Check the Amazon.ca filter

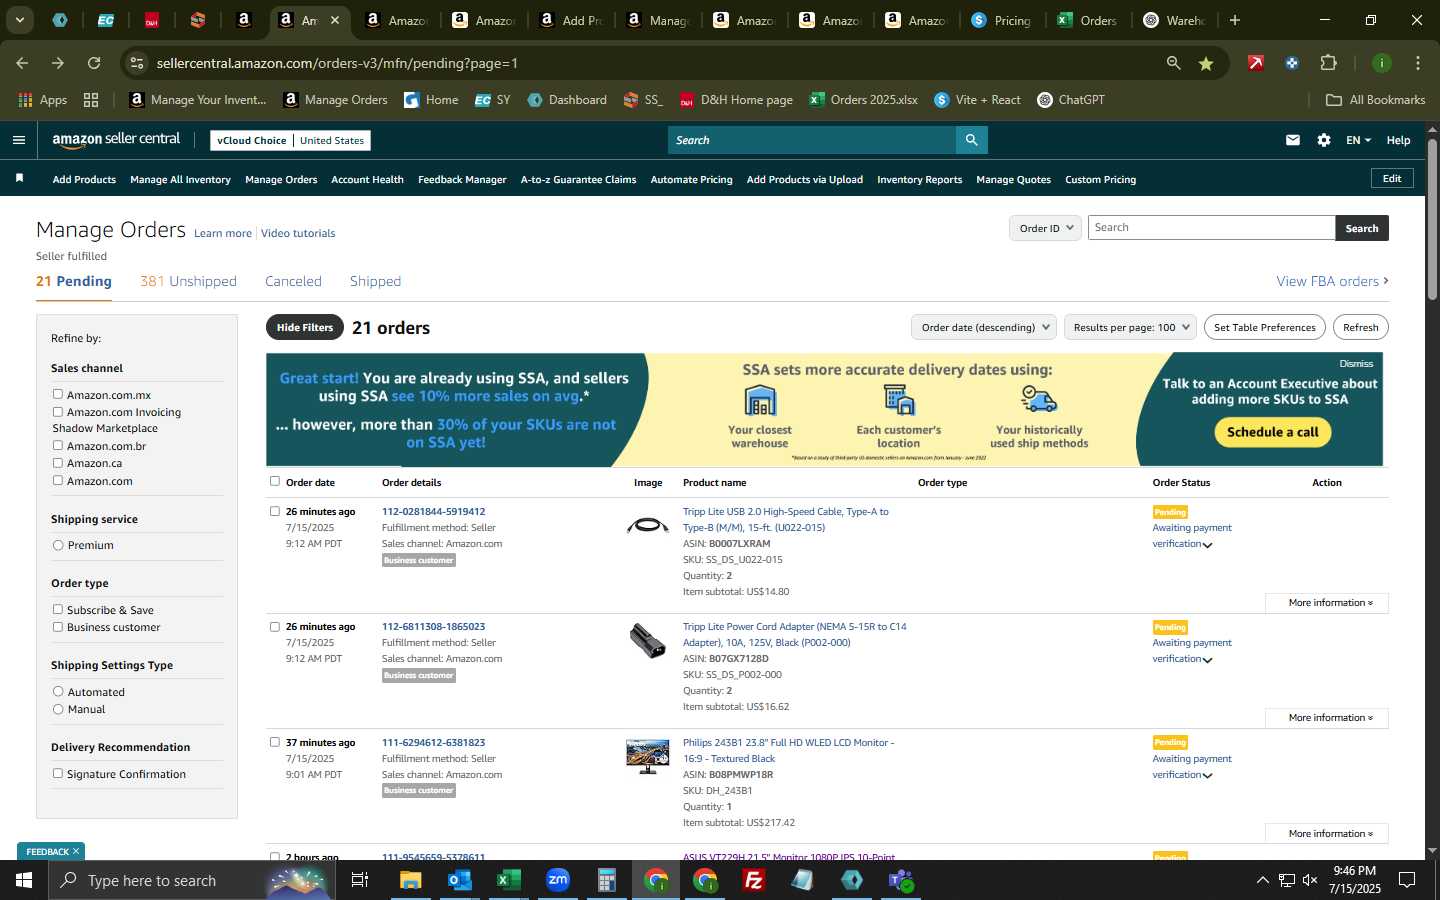(58, 463)
